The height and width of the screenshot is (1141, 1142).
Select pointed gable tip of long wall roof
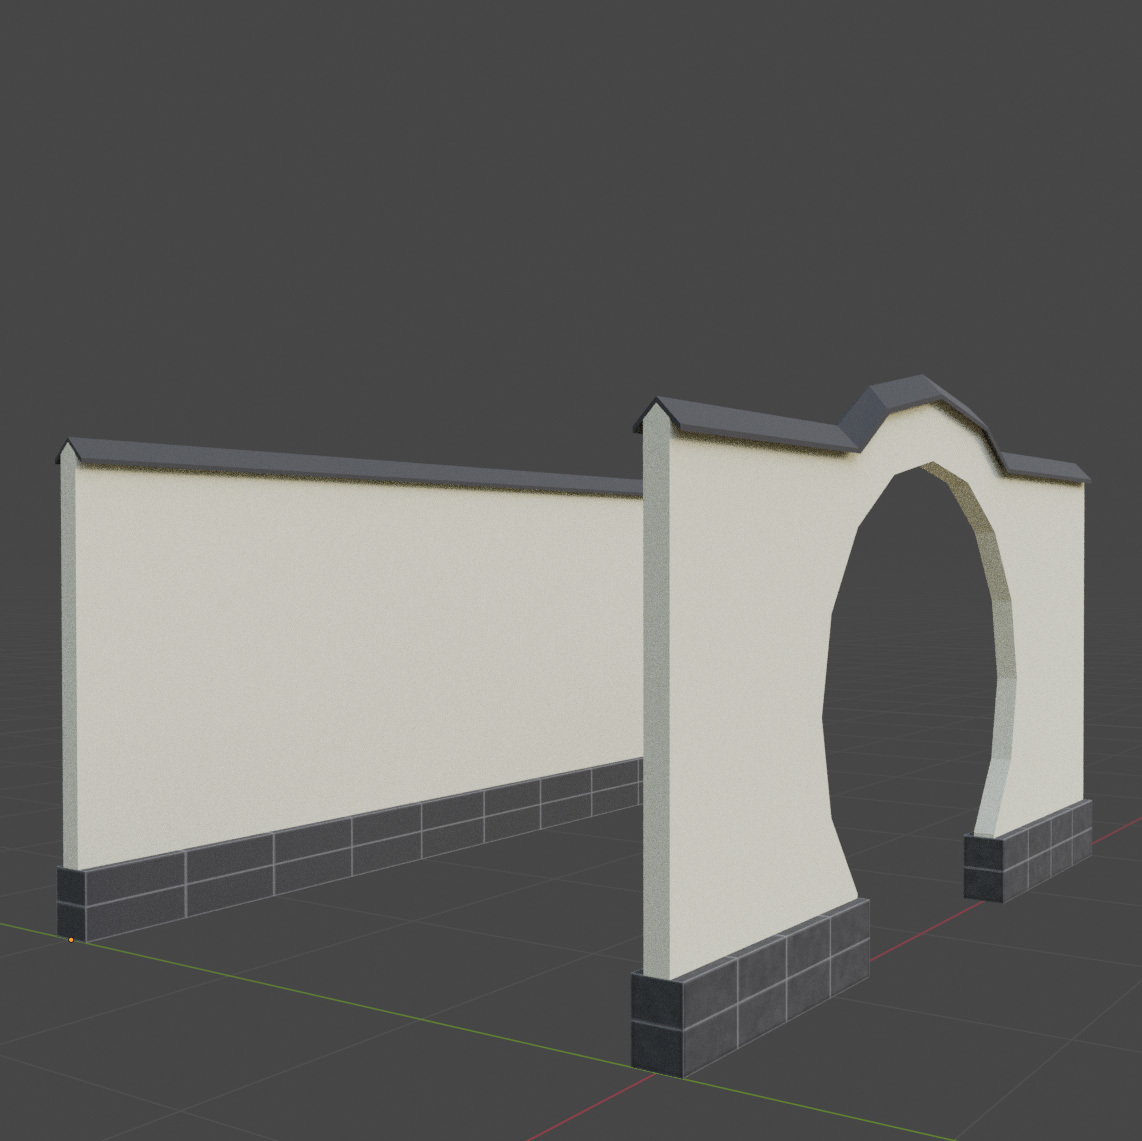click(x=66, y=448)
